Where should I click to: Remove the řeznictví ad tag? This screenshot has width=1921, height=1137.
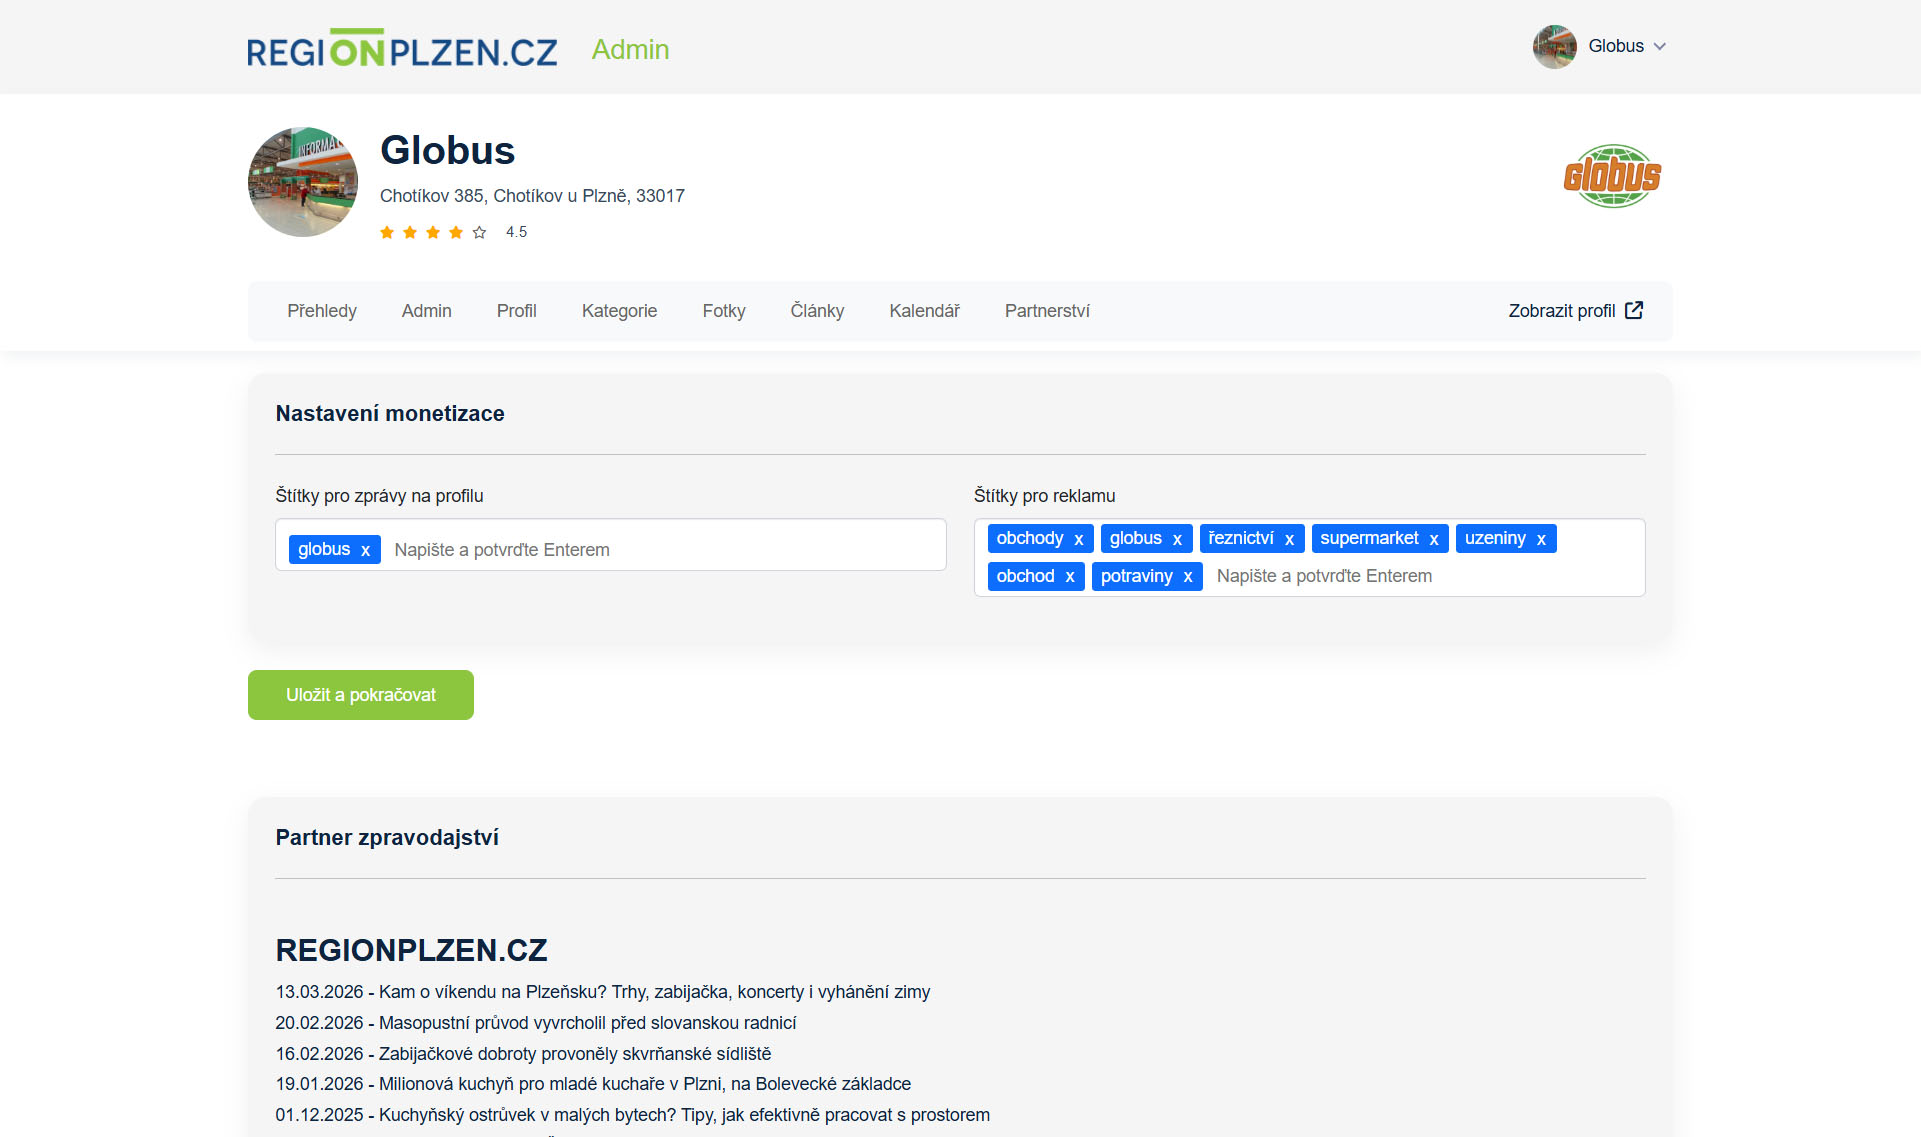(x=1290, y=539)
